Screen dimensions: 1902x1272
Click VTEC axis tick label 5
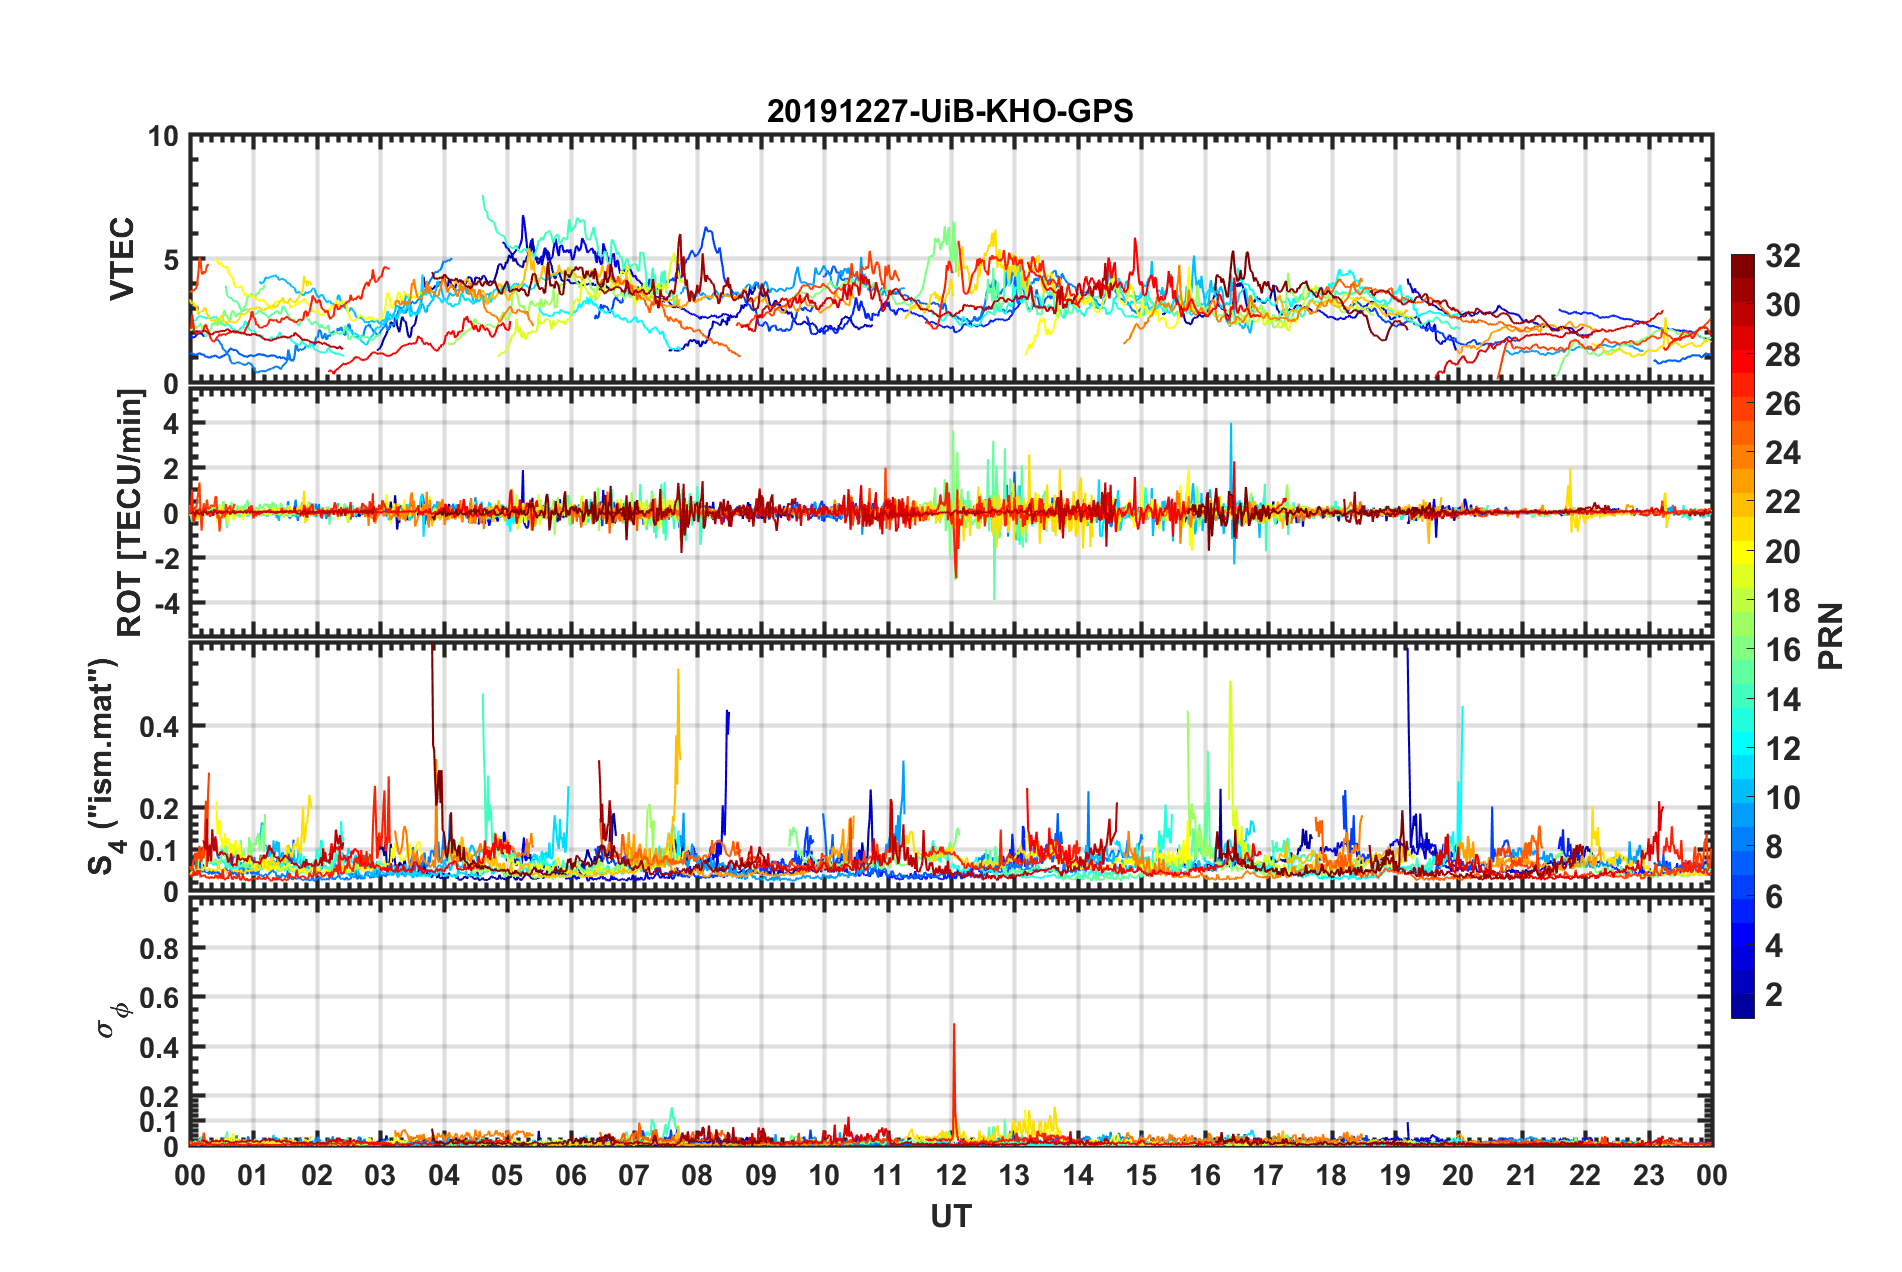pyautogui.click(x=172, y=260)
